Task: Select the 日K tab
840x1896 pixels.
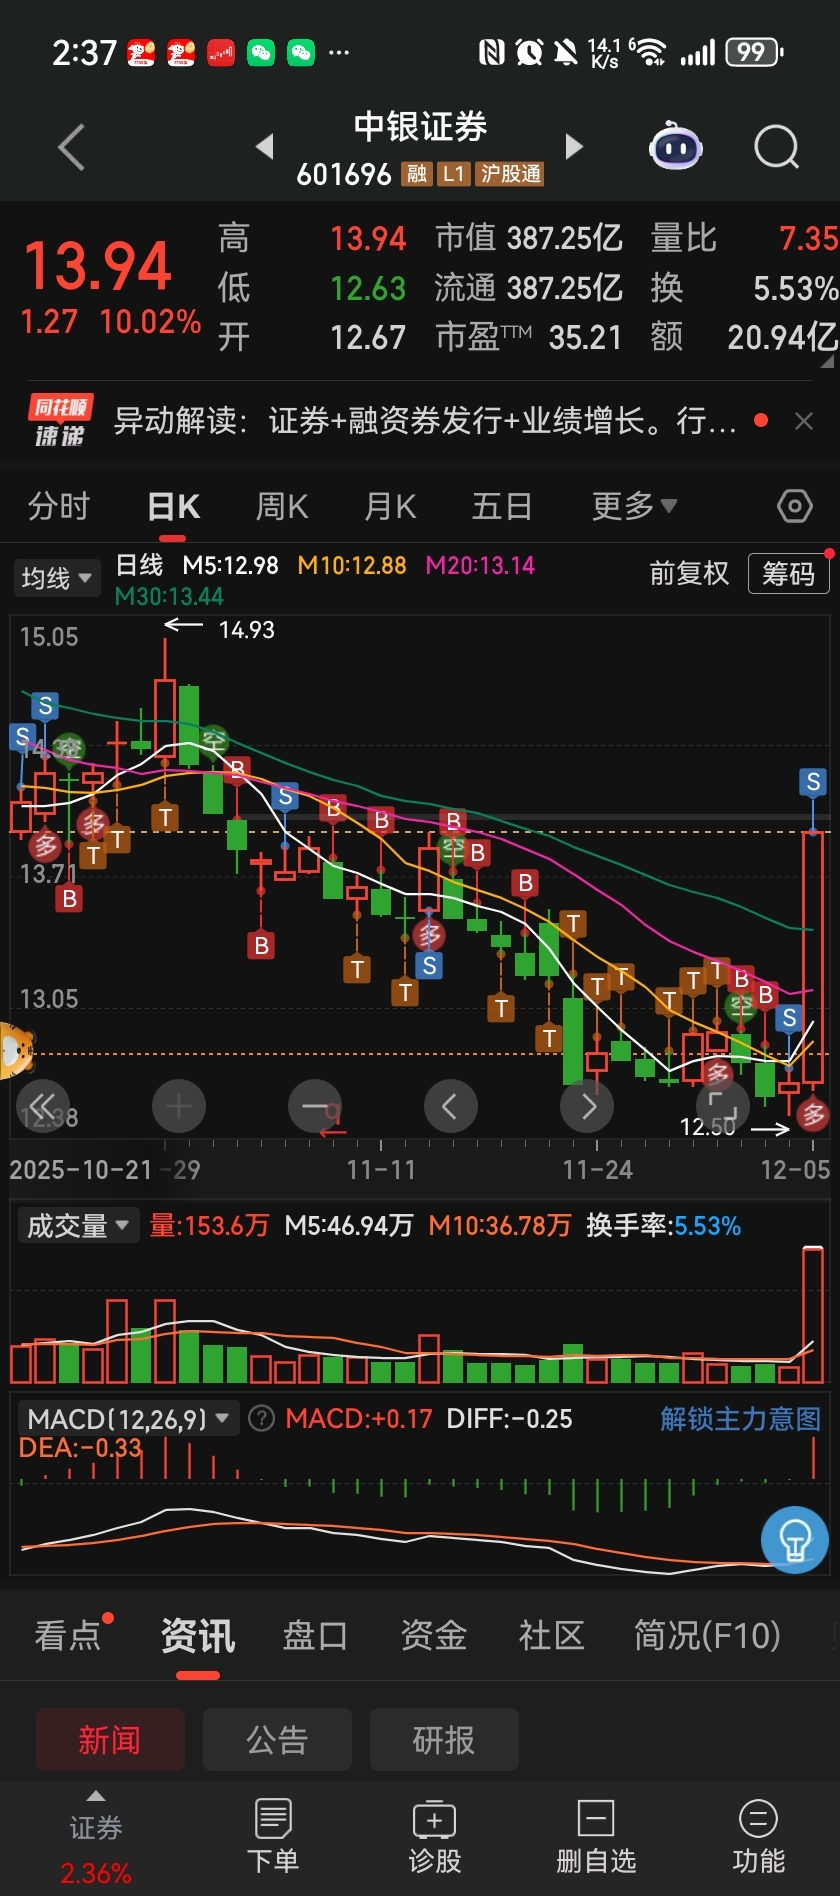Action: [173, 506]
